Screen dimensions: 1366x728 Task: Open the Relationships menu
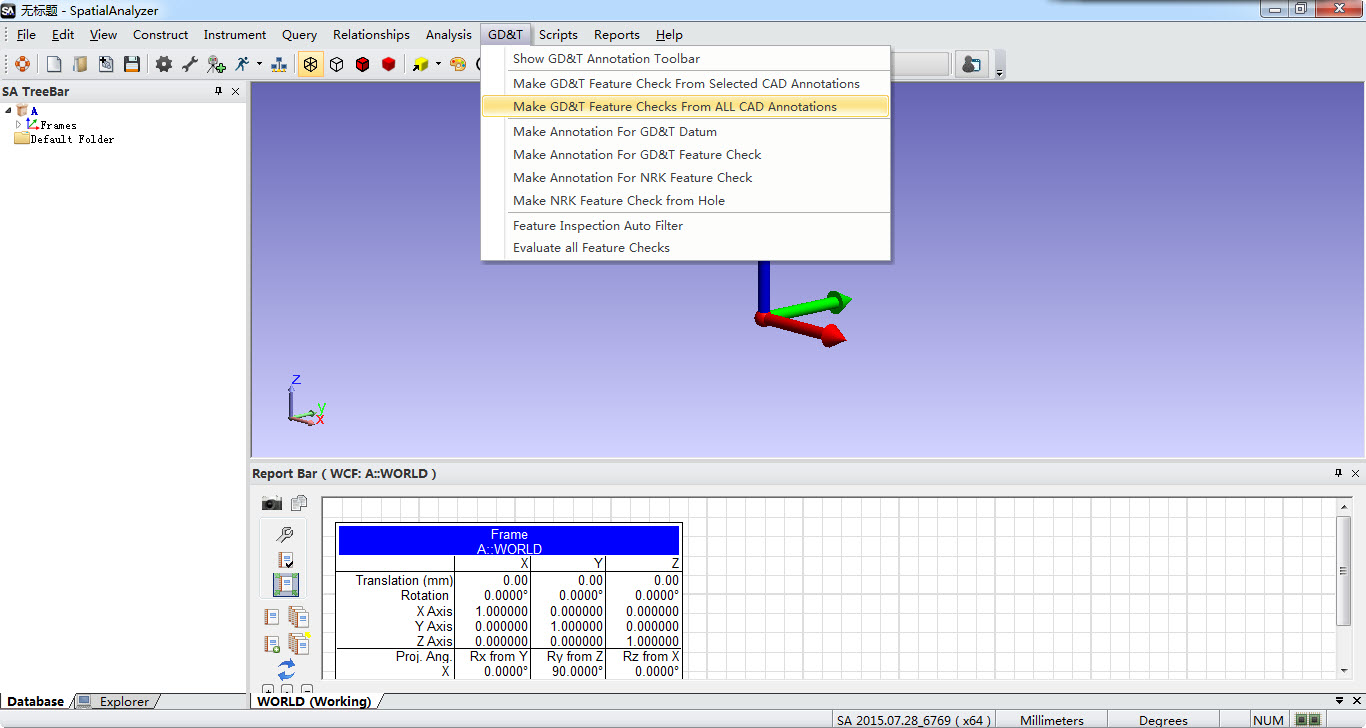(x=371, y=35)
